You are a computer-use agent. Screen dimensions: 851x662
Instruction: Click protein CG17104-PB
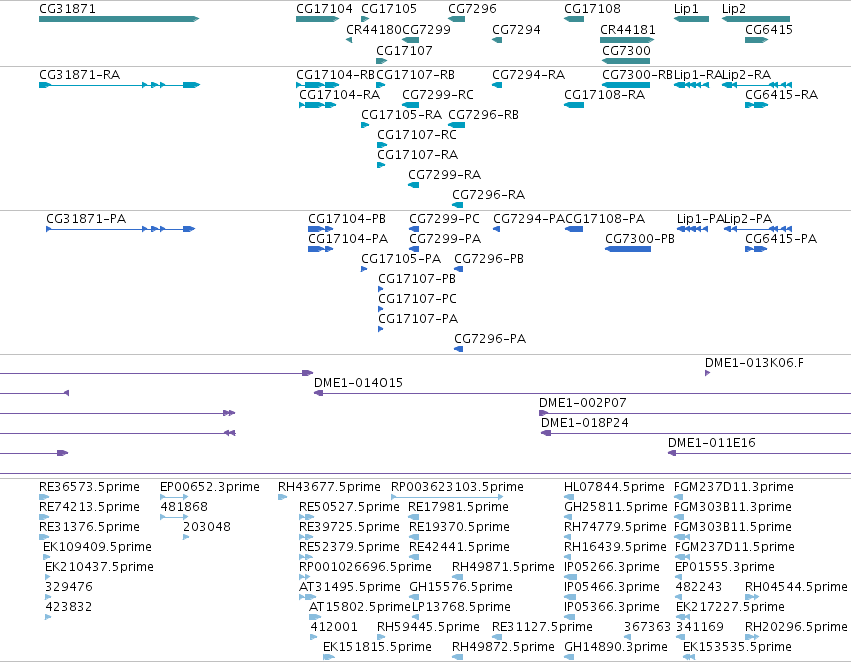pos(320,229)
